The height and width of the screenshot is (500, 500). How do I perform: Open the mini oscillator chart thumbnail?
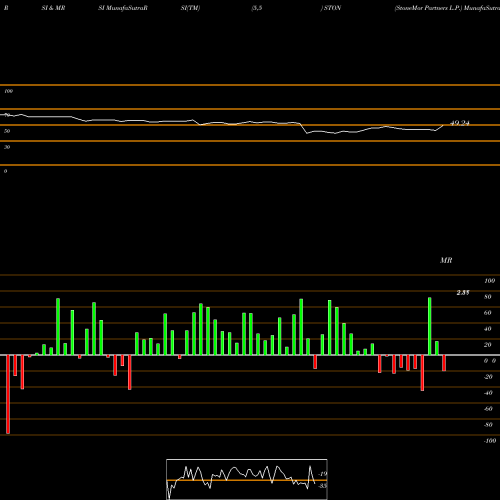[247, 479]
